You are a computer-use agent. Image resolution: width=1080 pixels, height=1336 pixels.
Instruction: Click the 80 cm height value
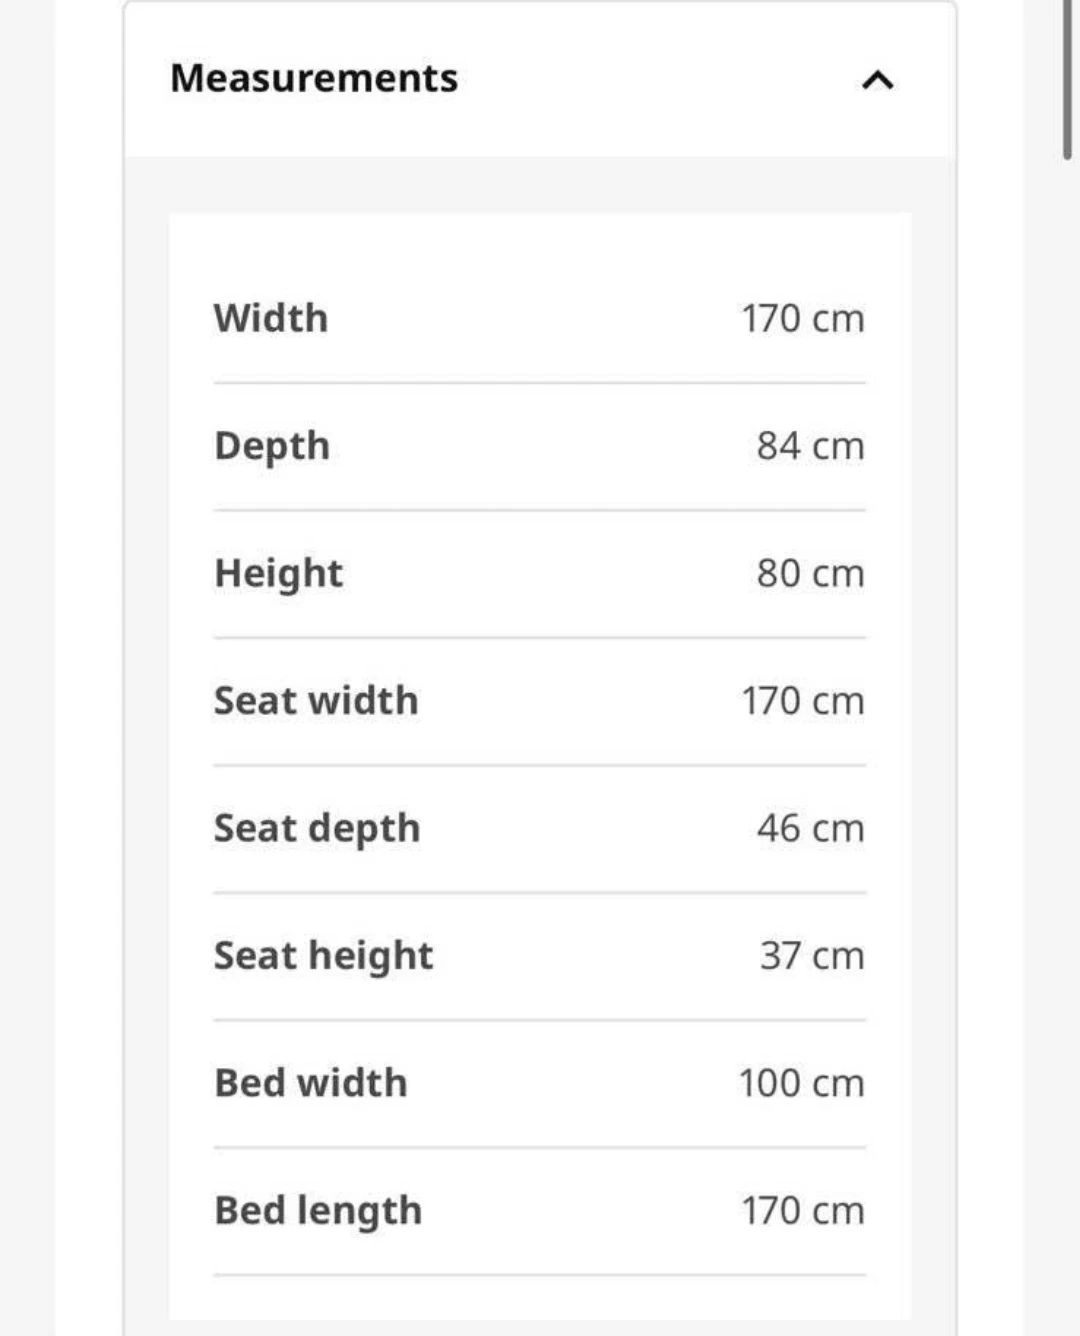pyautogui.click(x=810, y=574)
